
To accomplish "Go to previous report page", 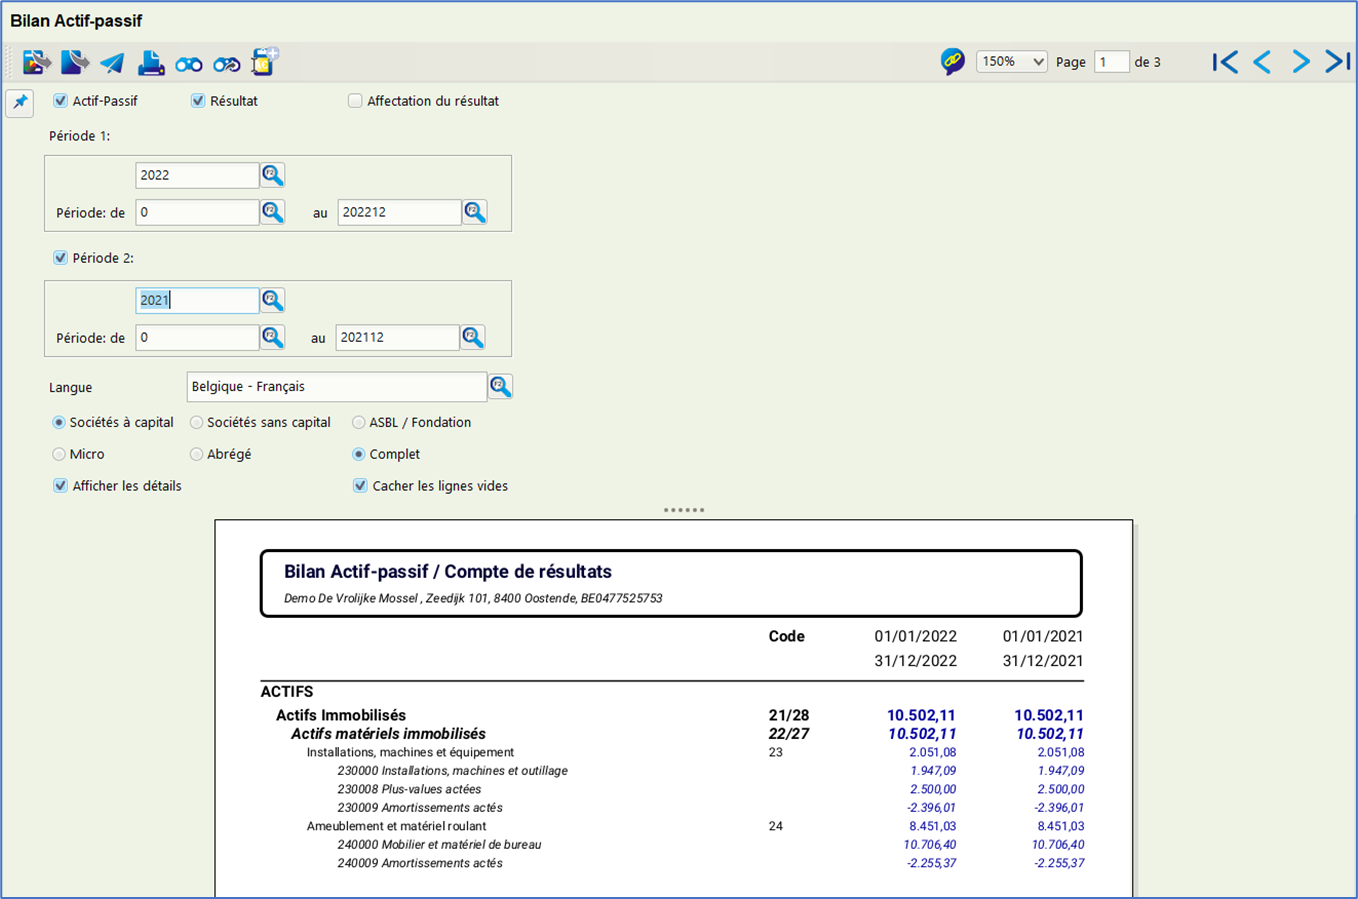I will [1262, 62].
